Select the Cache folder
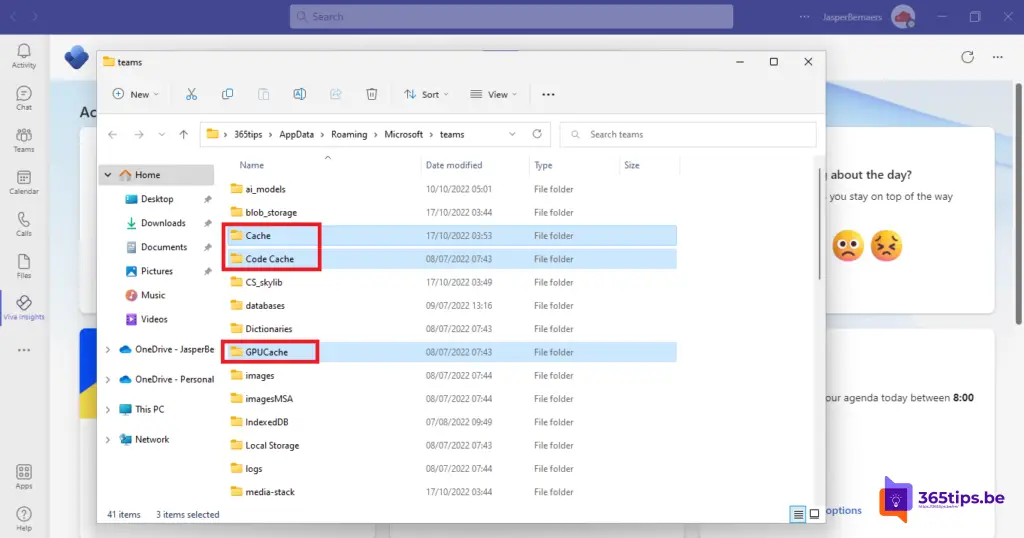 click(x=453, y=236)
